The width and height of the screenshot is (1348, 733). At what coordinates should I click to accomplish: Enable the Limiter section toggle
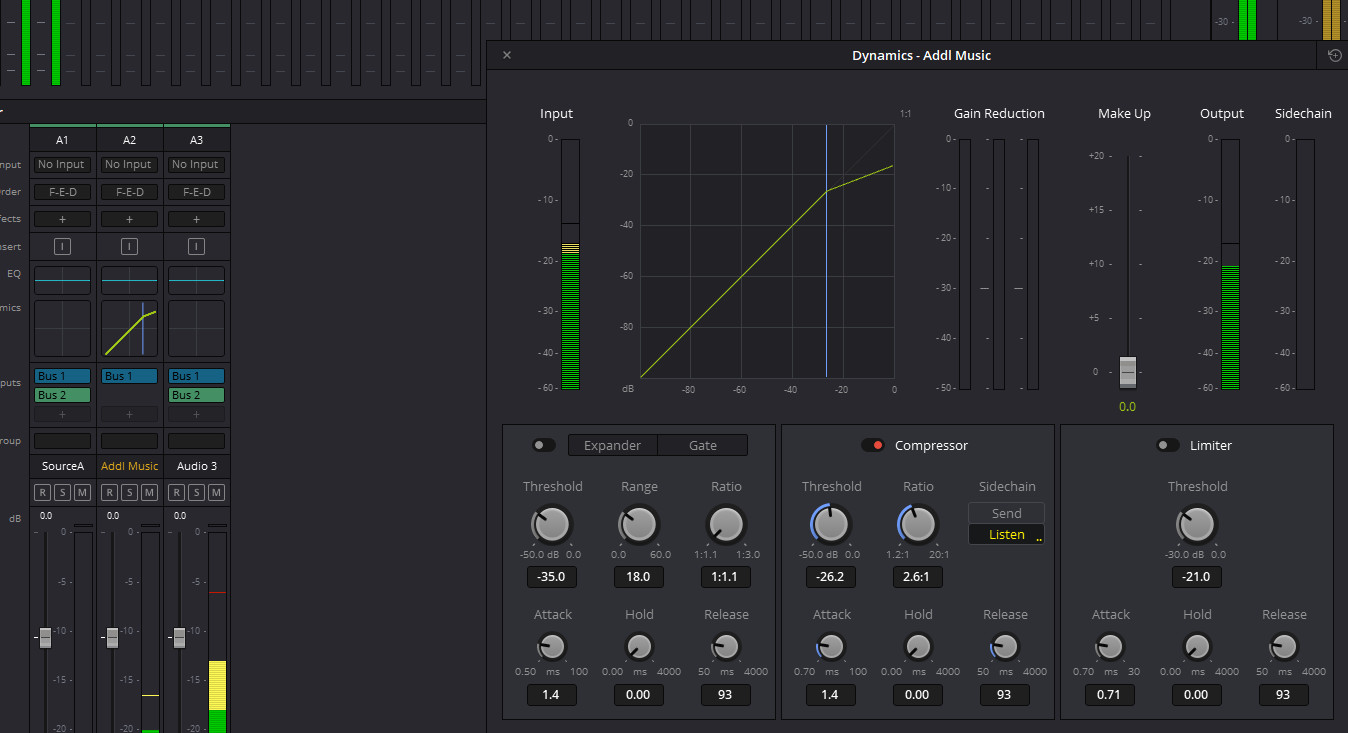(x=1168, y=445)
